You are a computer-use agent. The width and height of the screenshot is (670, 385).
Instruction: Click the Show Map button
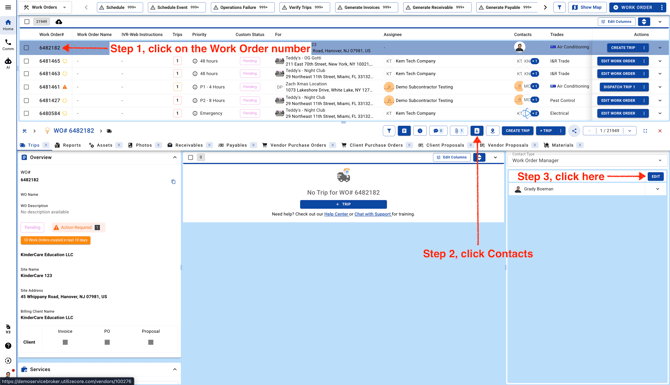coord(587,7)
